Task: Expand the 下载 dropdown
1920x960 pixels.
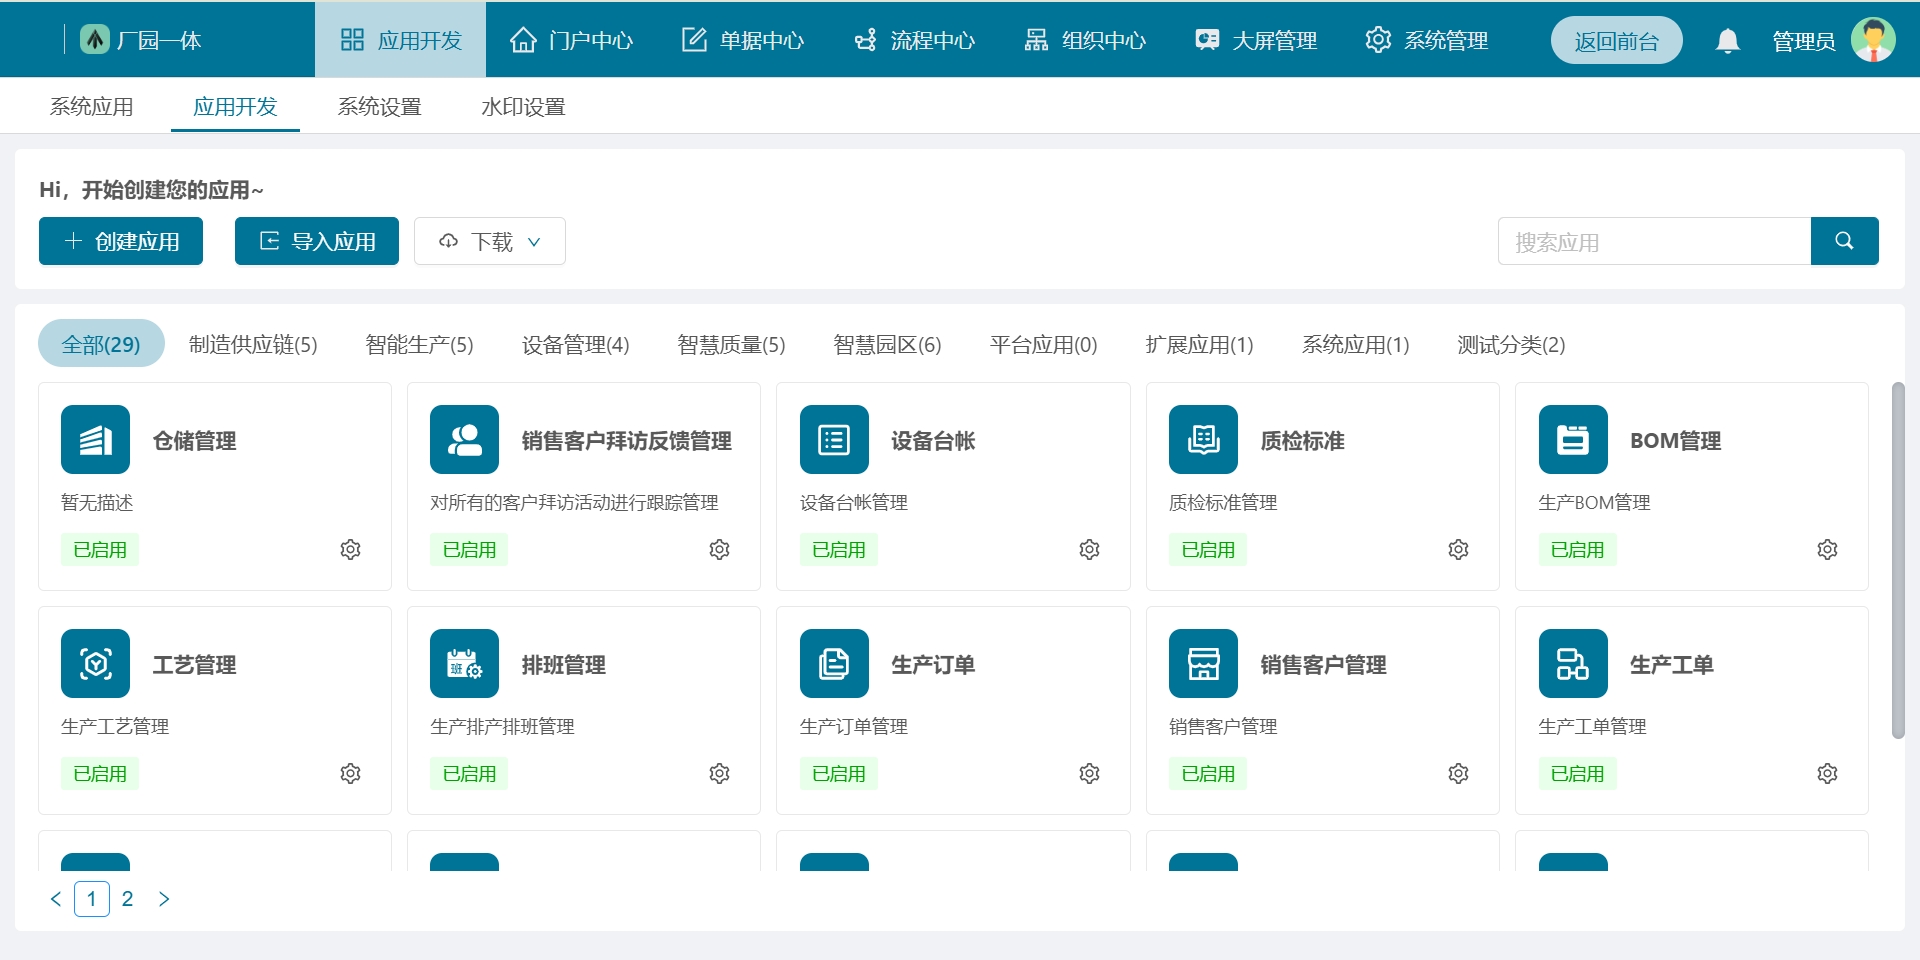Action: 490,241
